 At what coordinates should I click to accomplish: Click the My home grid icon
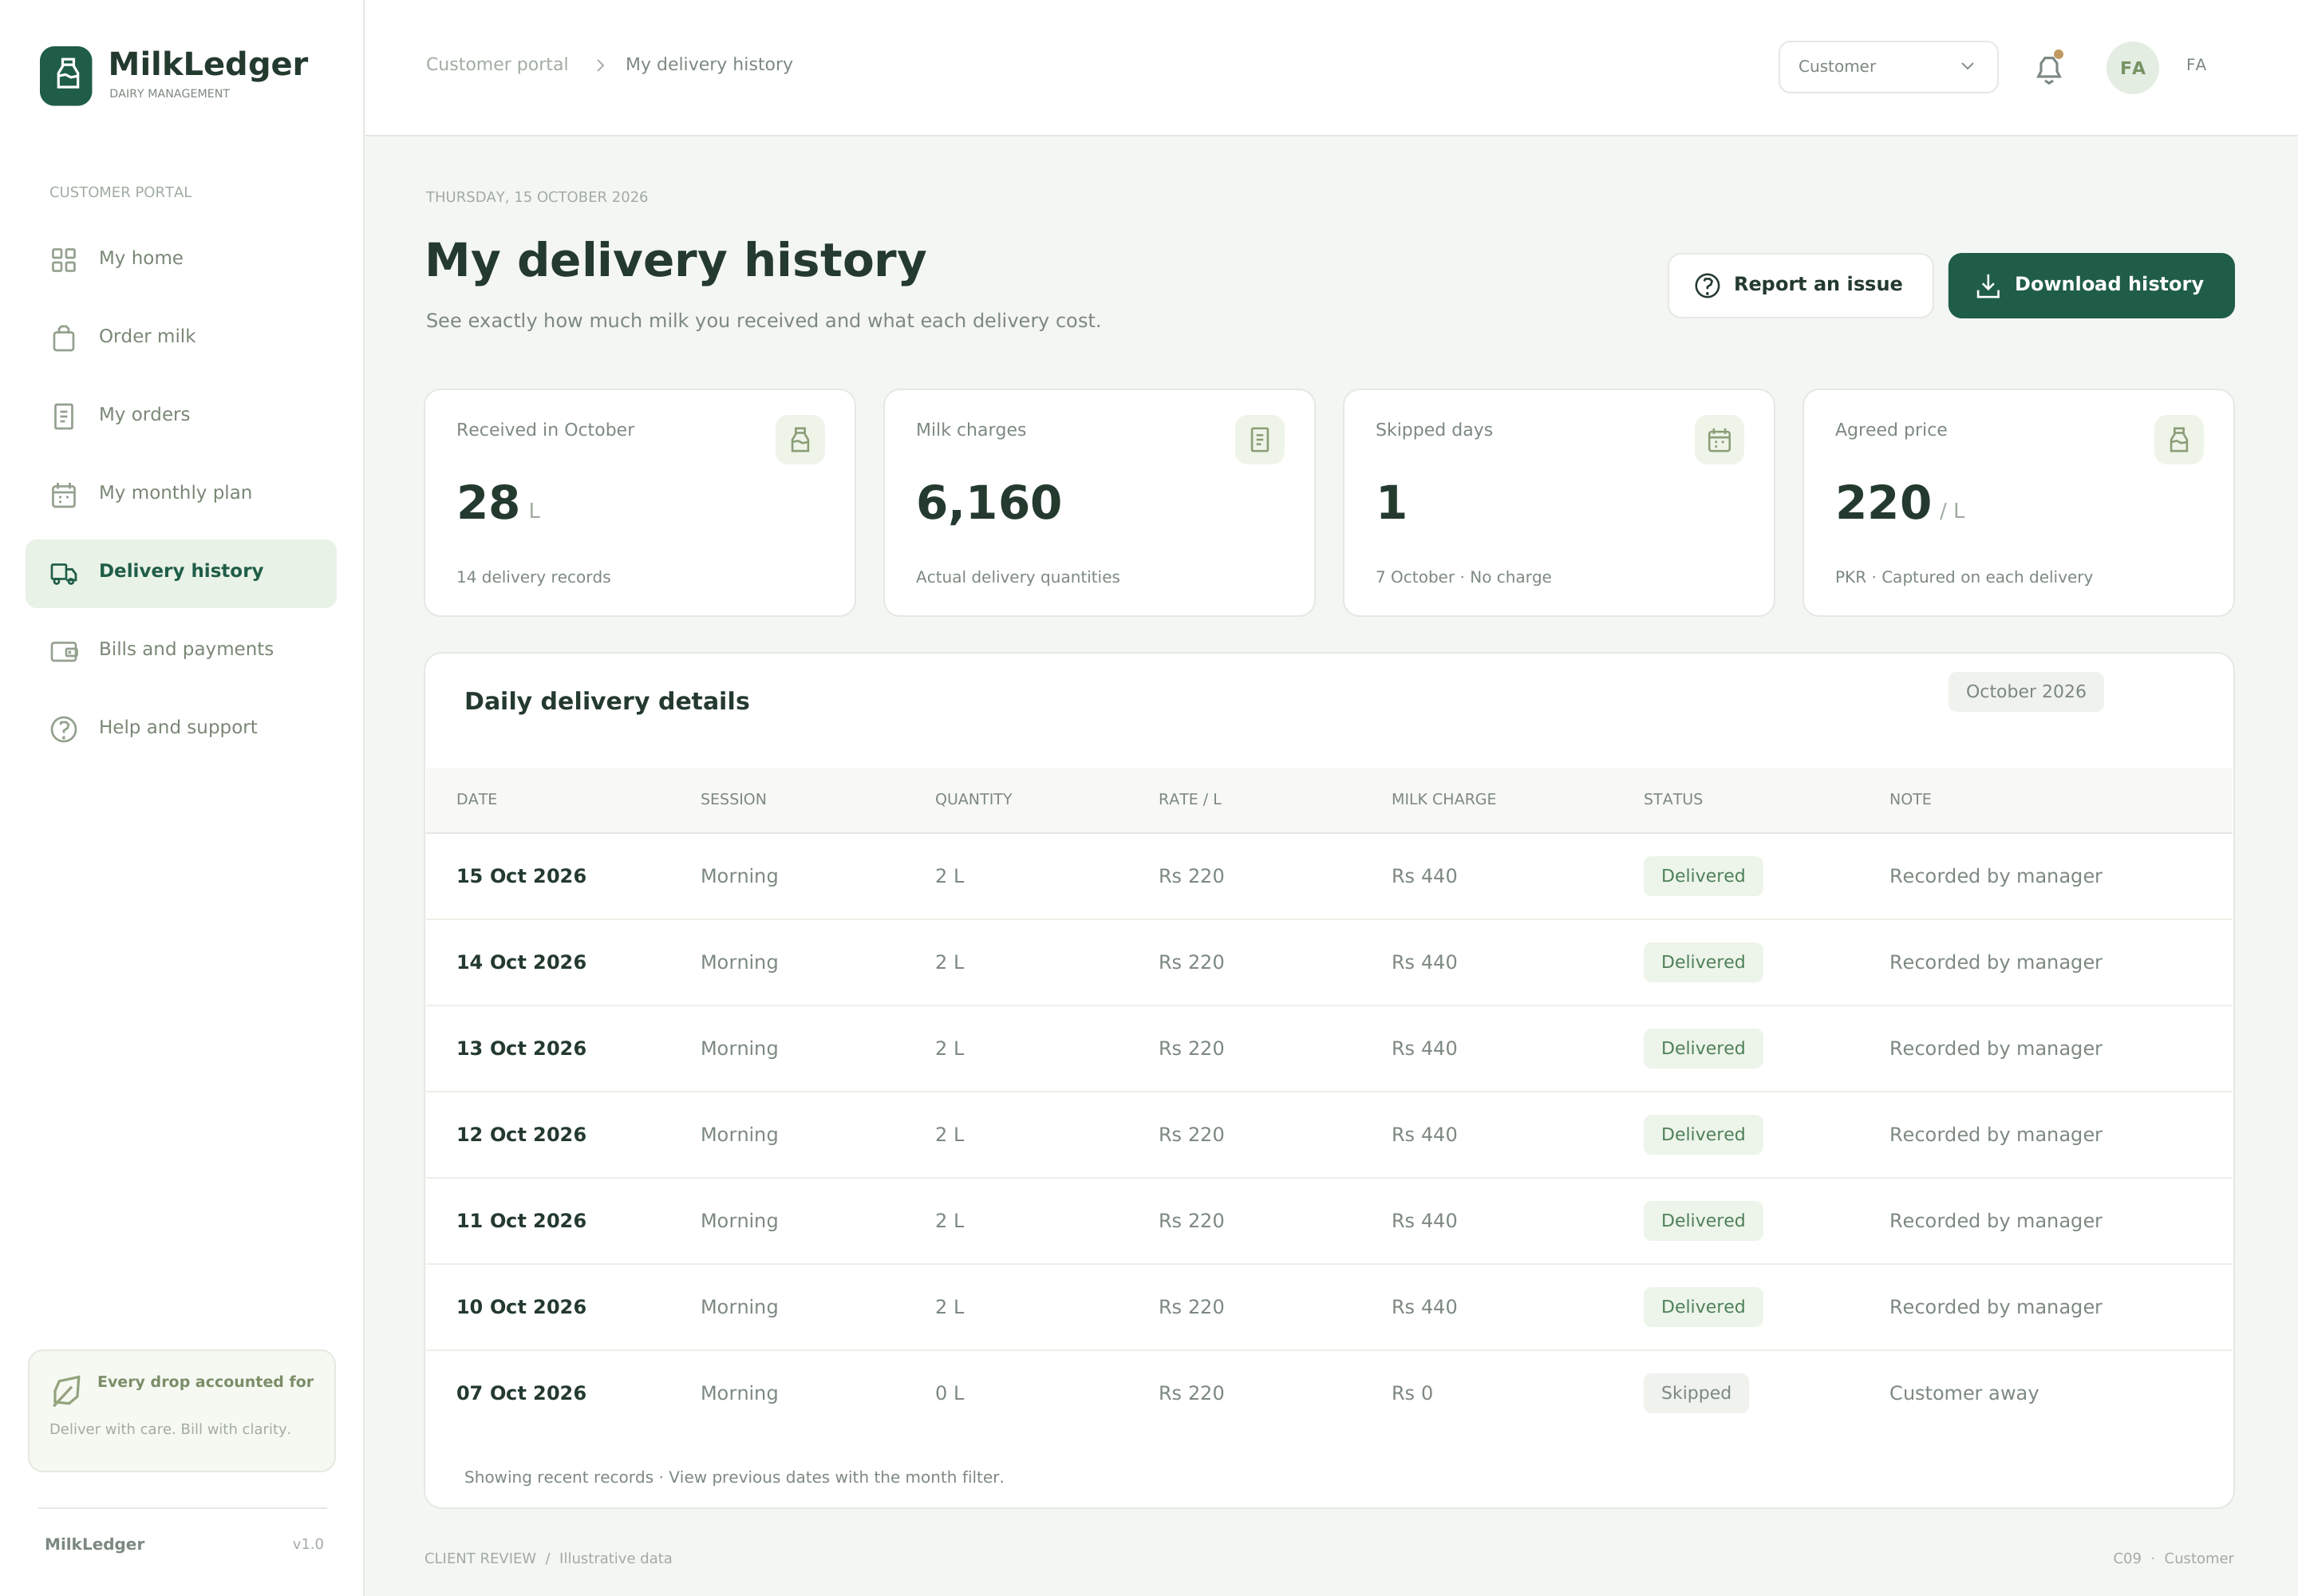tap(64, 260)
